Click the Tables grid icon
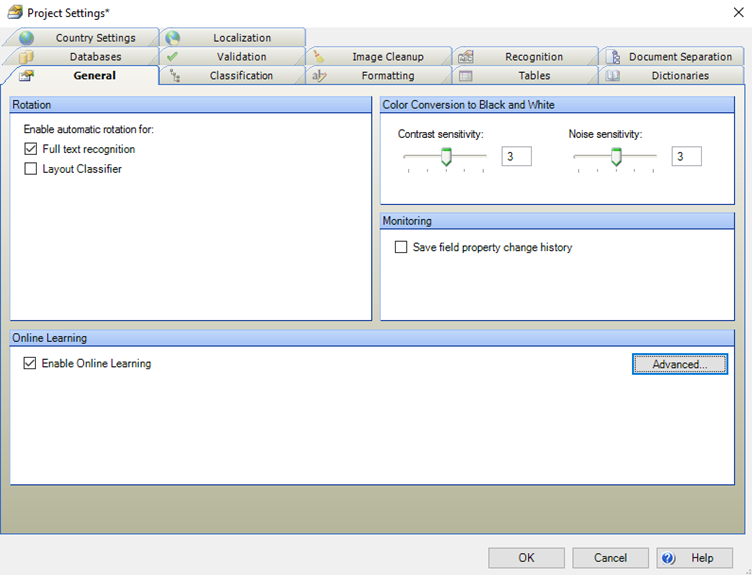Viewport: 752px width, 575px height. 465,76
